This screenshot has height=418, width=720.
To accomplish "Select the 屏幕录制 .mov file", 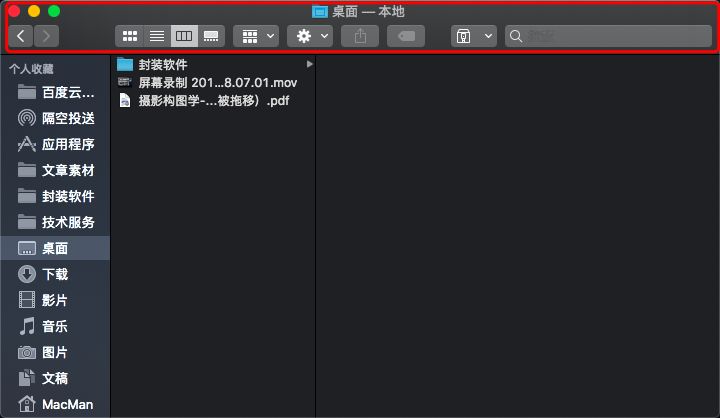I will pos(214,82).
